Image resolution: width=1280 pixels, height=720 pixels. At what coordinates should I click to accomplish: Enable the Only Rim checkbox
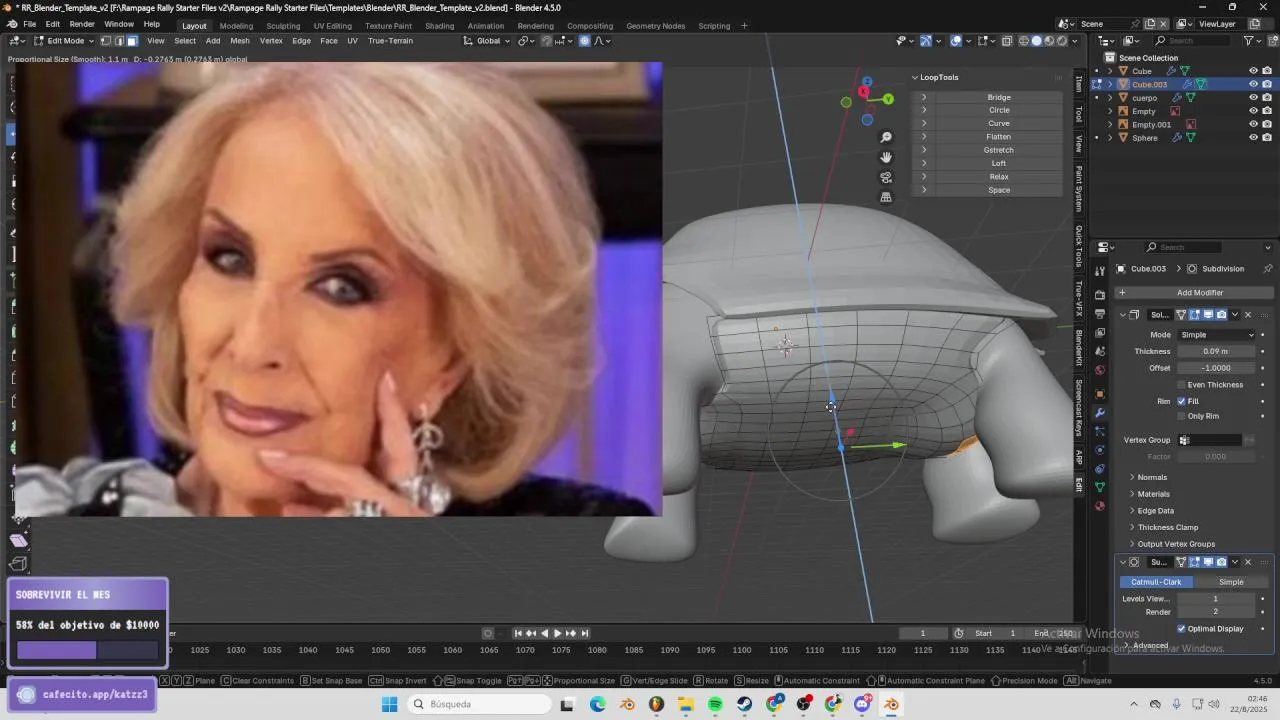[x=1182, y=416]
